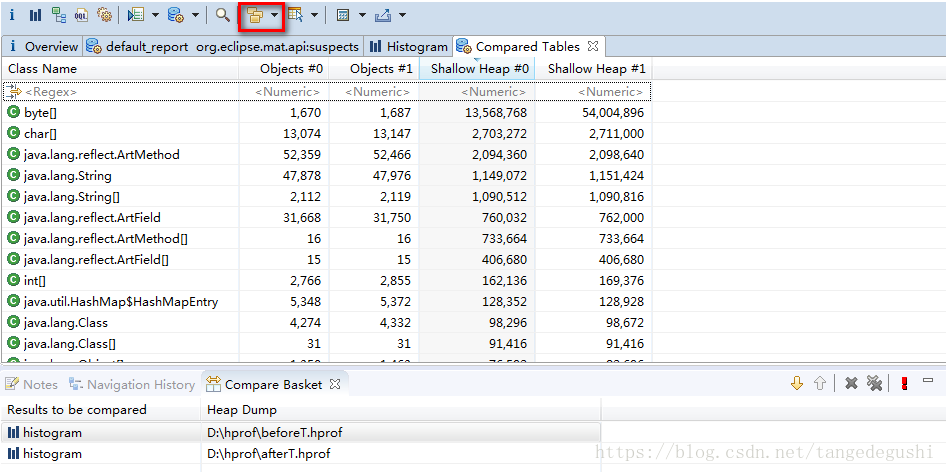Select the java.lang.Class[] row name
This screenshot has height=472, width=946.
point(70,343)
